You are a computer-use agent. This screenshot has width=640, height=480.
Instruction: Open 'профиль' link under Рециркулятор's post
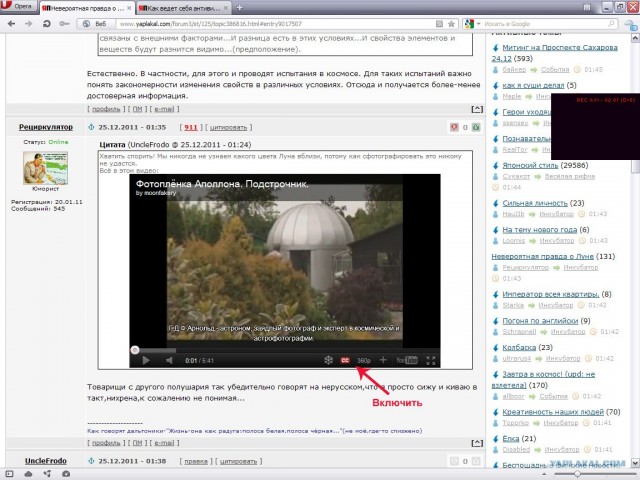coord(106,443)
